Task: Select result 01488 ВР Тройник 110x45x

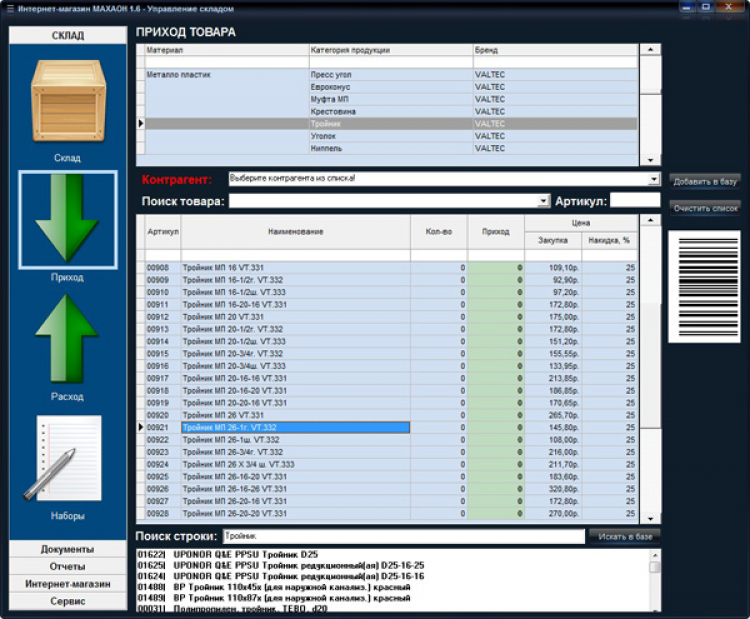Action: pyautogui.click(x=274, y=587)
